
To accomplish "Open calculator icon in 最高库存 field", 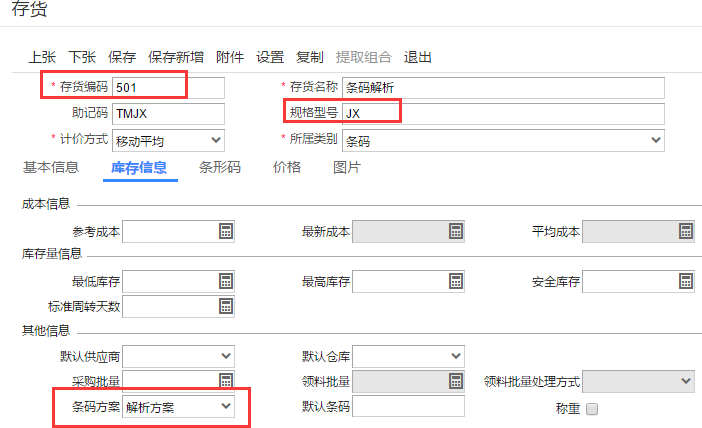I will [x=456, y=282].
